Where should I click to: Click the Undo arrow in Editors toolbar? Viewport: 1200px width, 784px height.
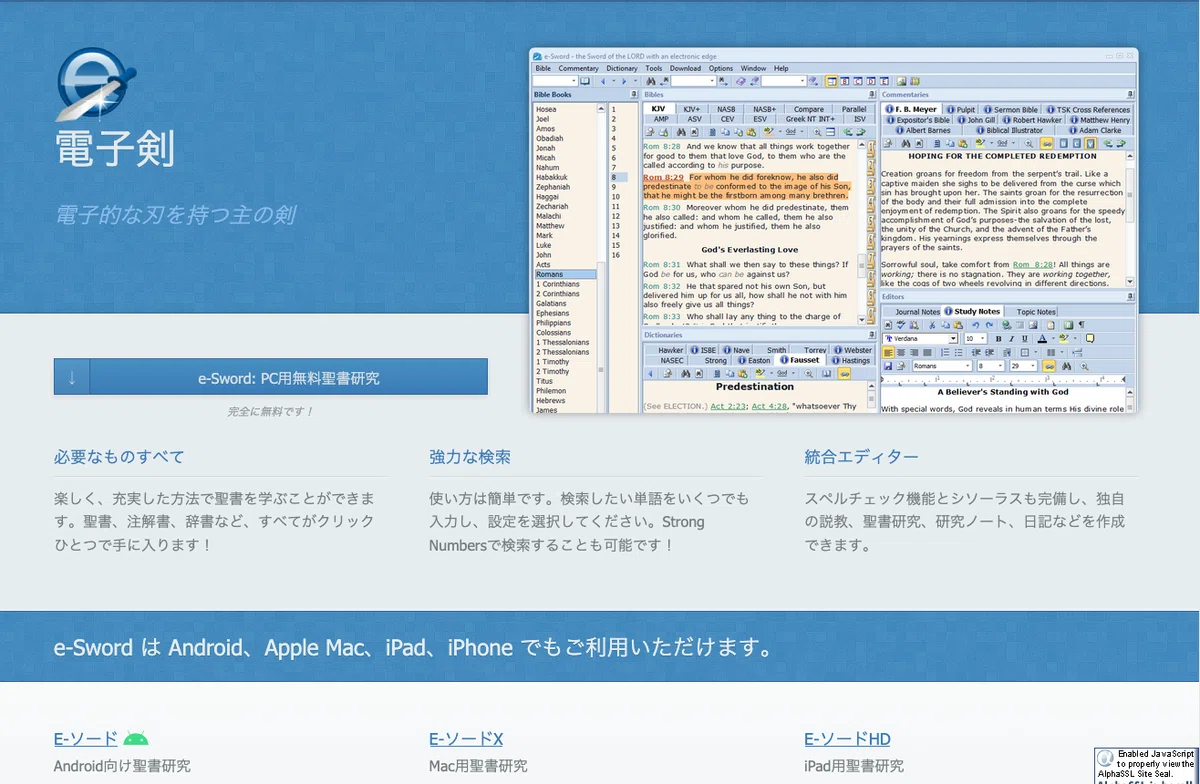coord(976,325)
